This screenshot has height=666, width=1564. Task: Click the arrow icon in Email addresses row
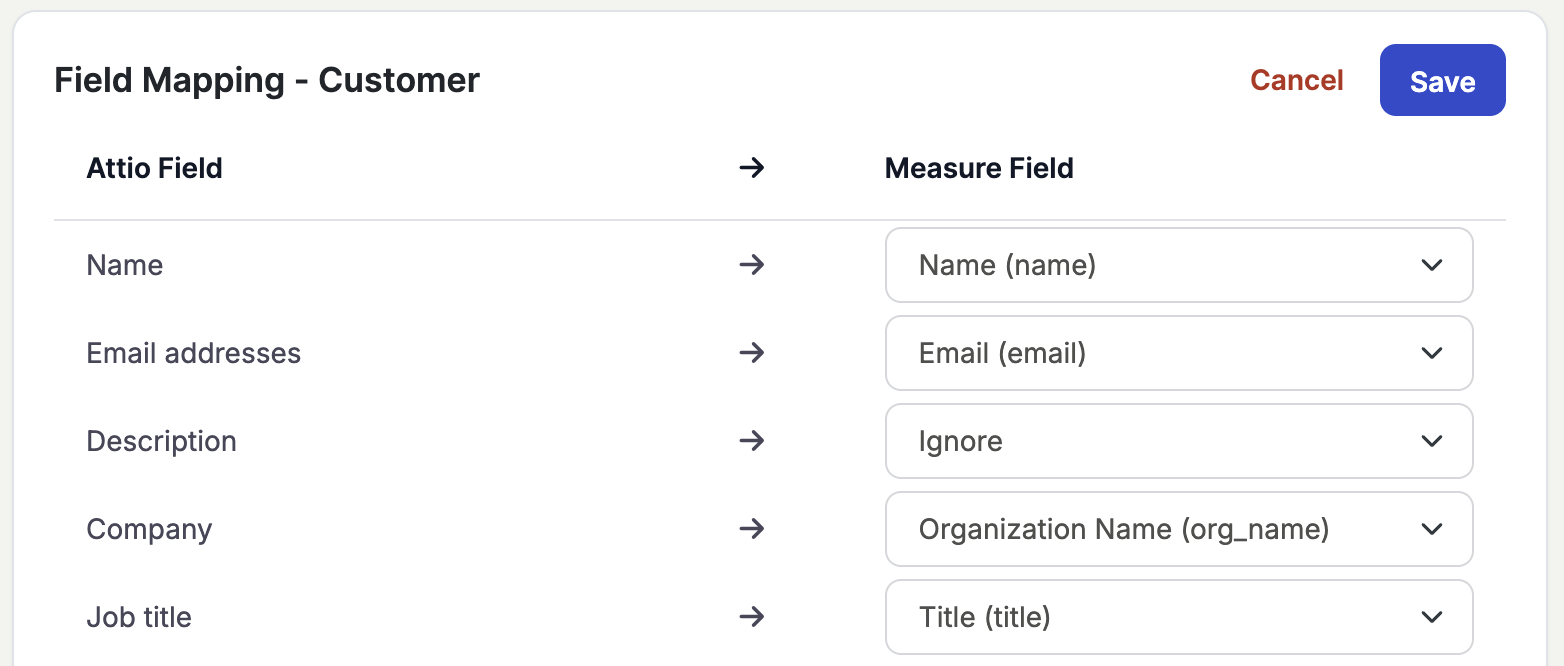[751, 353]
